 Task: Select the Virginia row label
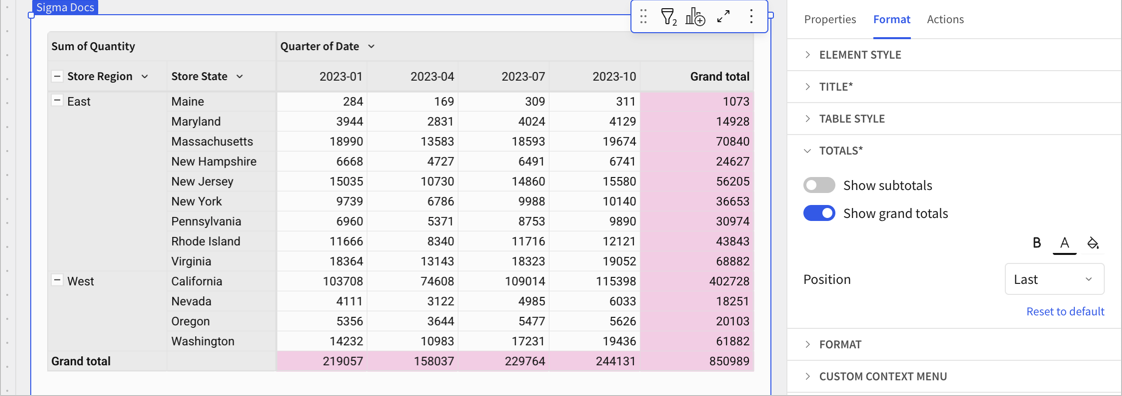coord(192,261)
